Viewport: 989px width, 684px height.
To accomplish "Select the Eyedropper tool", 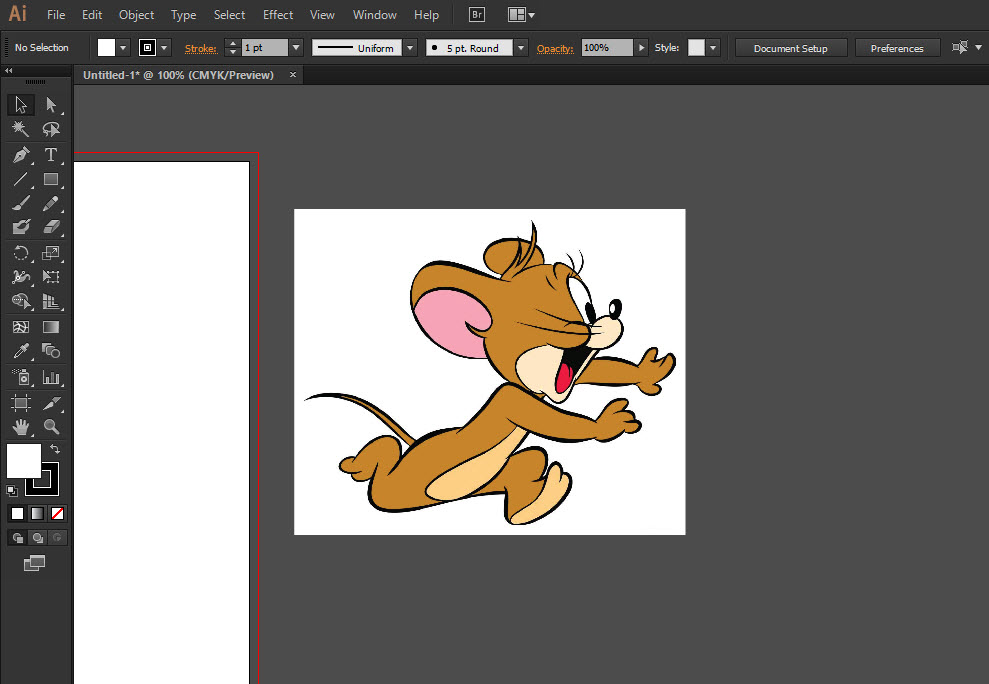I will [21, 351].
